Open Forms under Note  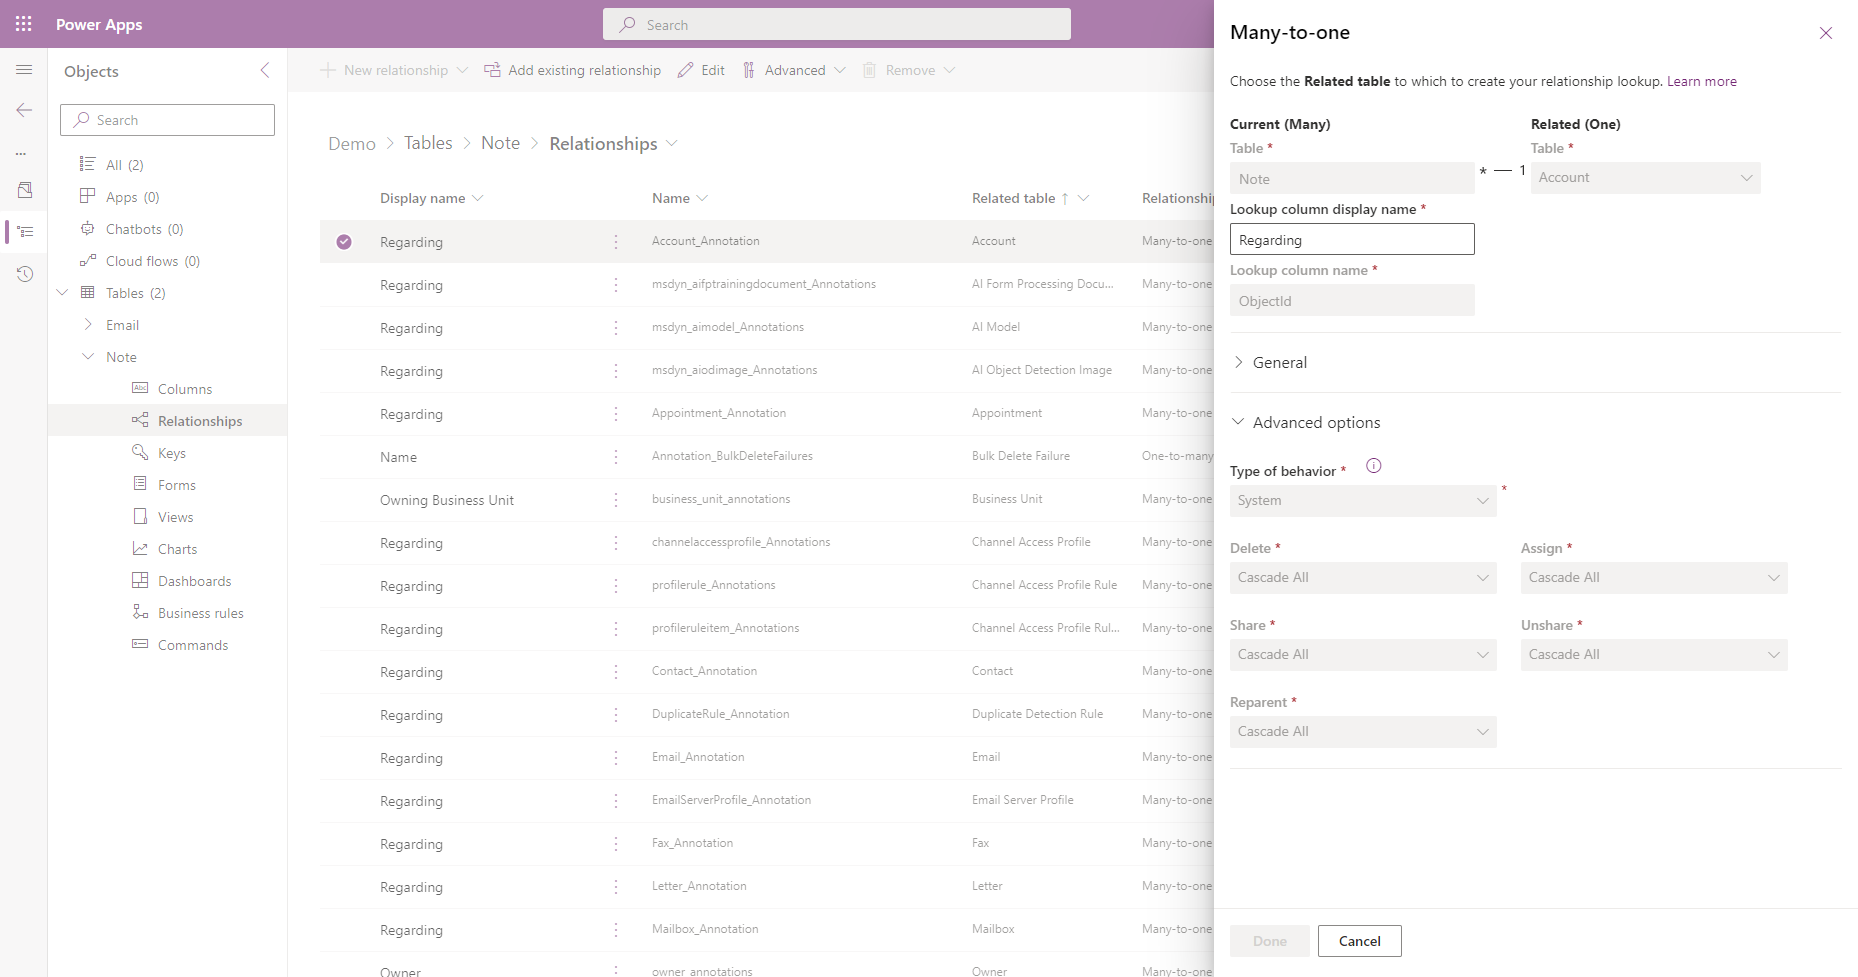tap(177, 485)
